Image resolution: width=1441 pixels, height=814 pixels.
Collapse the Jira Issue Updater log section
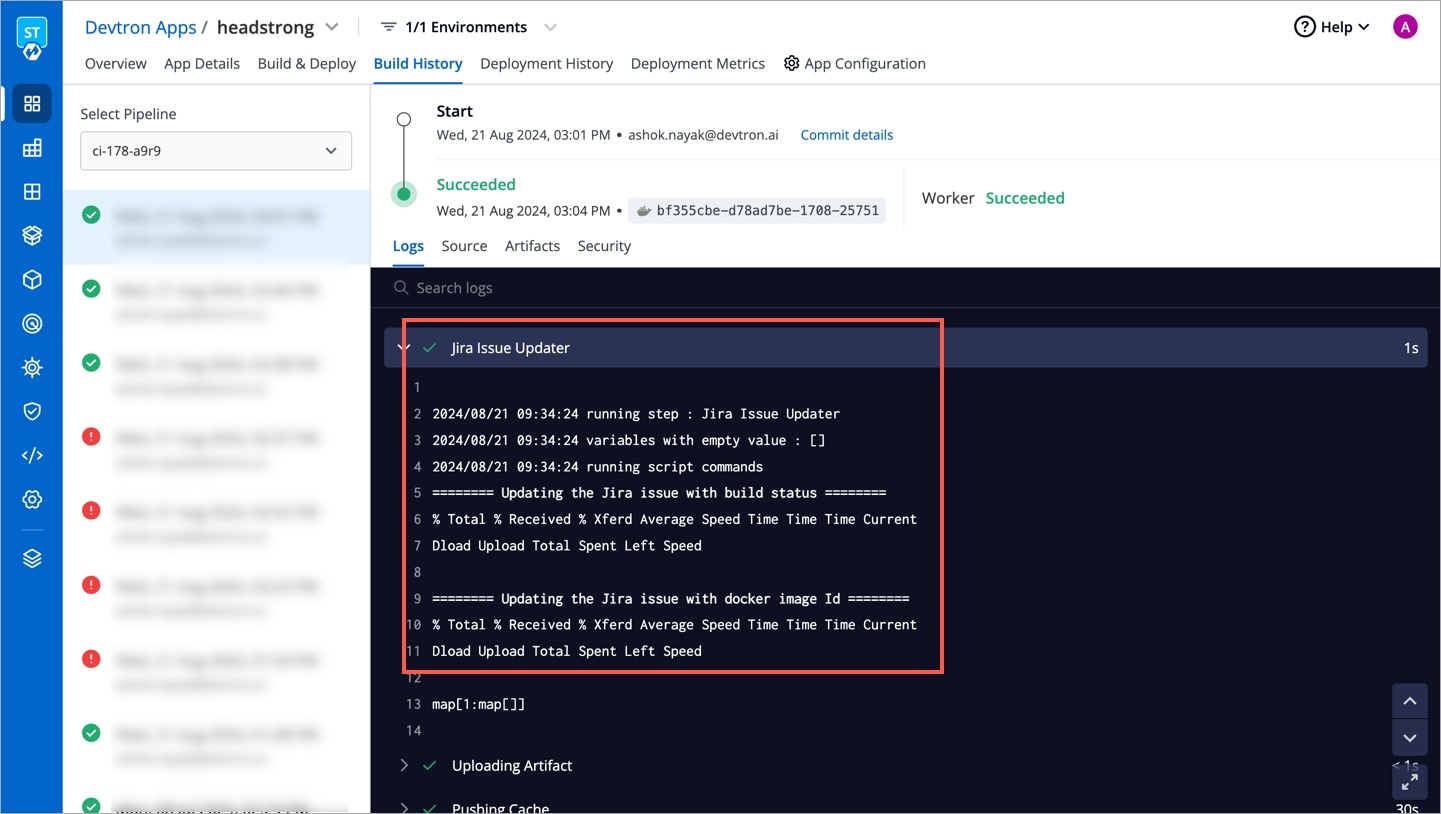[403, 348]
